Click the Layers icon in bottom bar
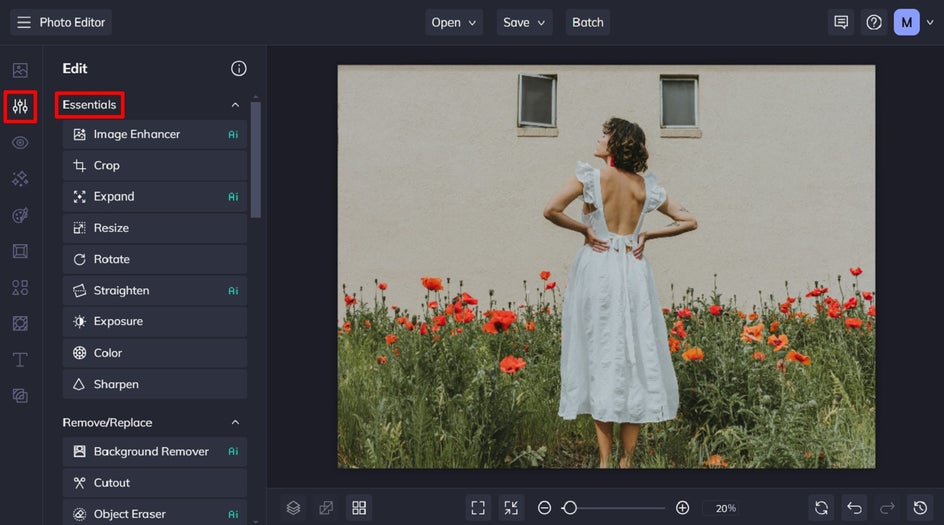Screen dimensions: 944x525 click(x=293, y=508)
